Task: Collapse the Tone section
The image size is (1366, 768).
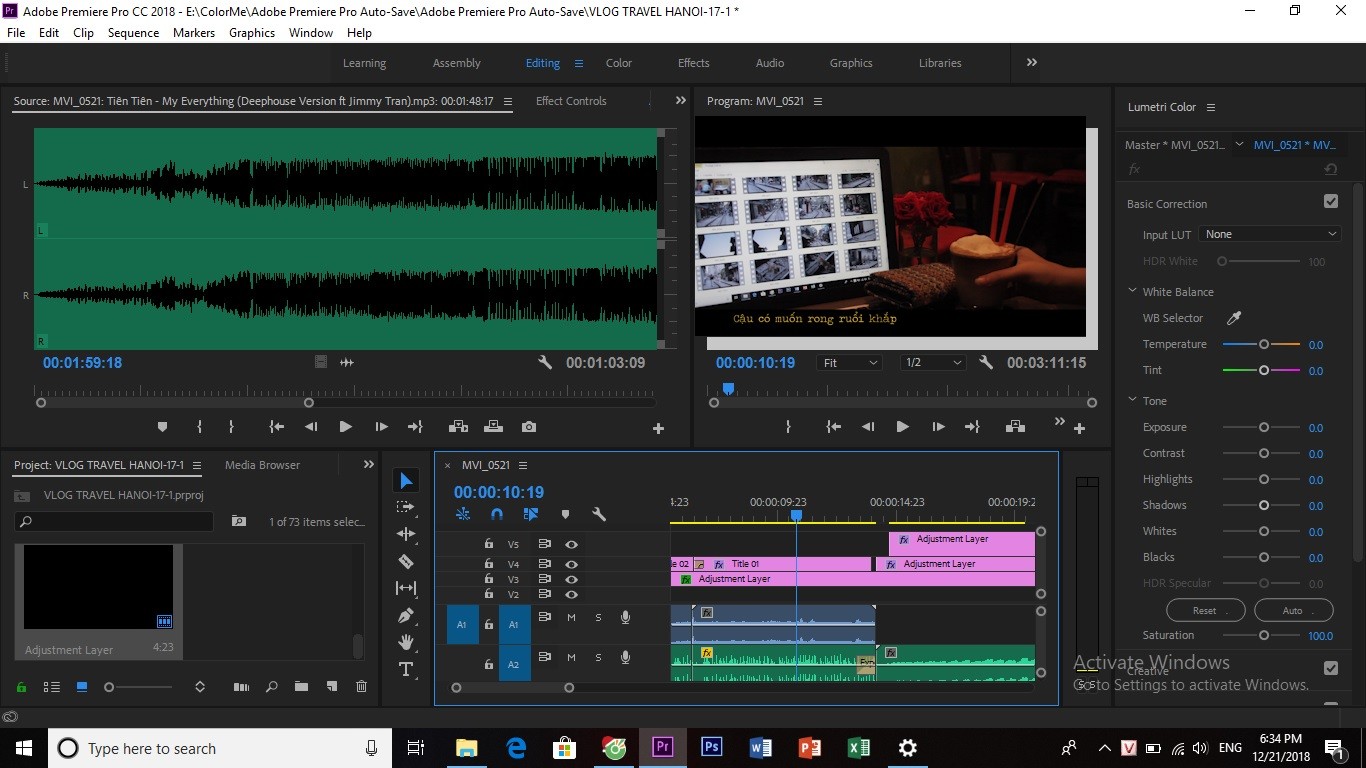Action: (x=1133, y=401)
